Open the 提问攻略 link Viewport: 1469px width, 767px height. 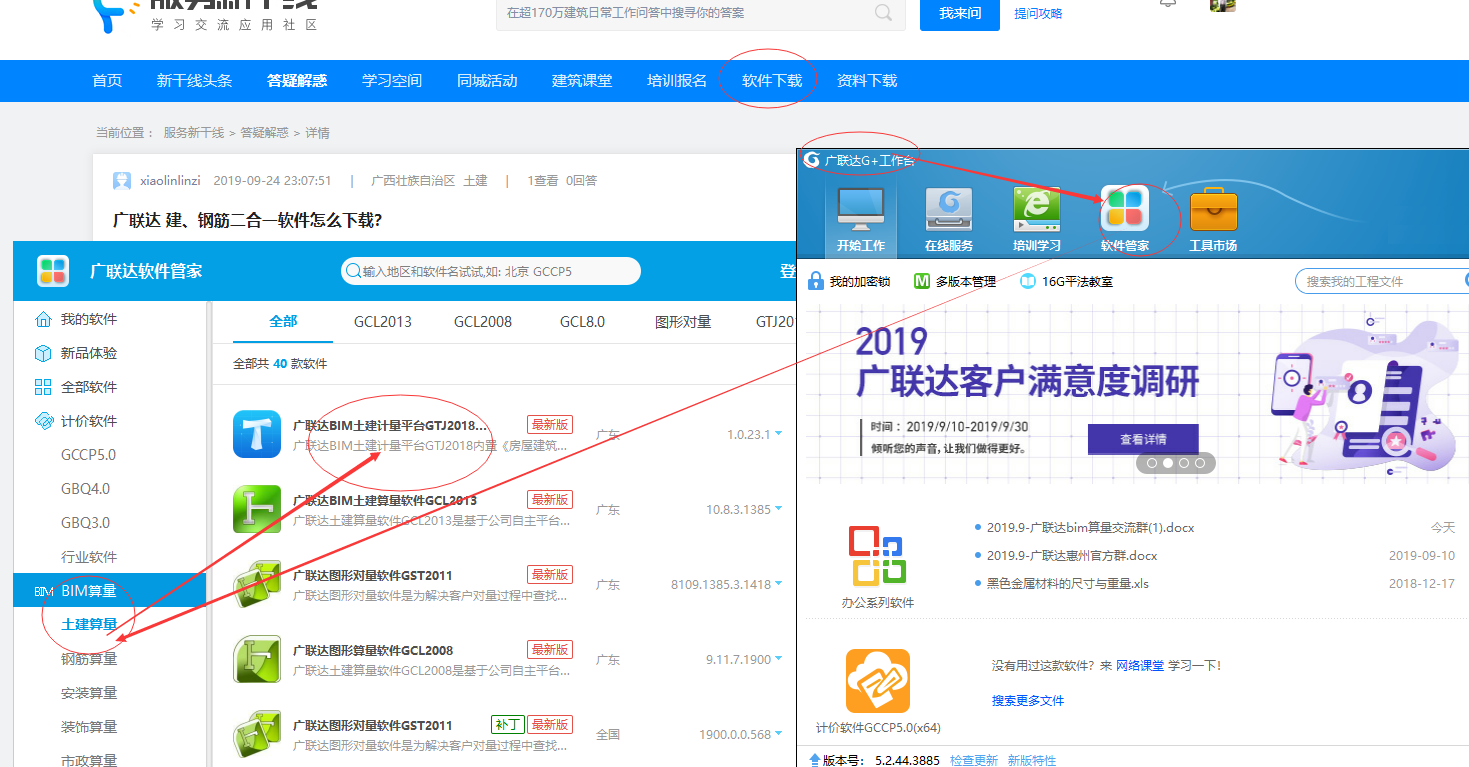1038,14
